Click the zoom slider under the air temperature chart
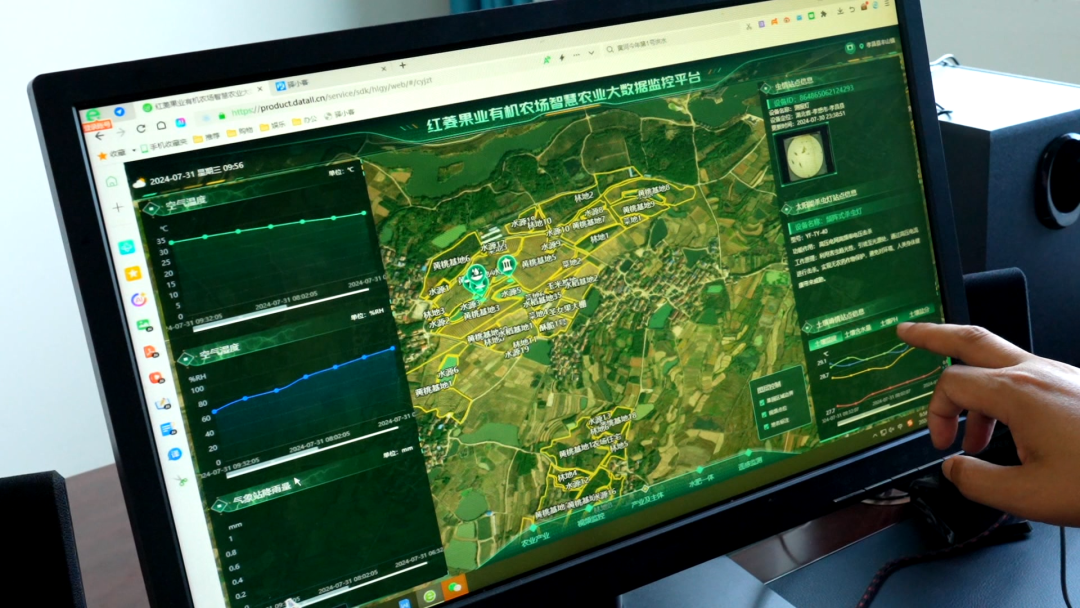1080x608 pixels. [x=280, y=309]
